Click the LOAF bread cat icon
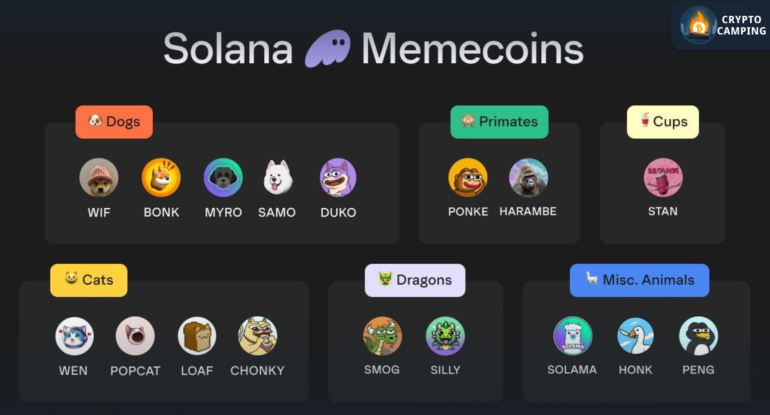The width and height of the screenshot is (770, 415). [197, 336]
